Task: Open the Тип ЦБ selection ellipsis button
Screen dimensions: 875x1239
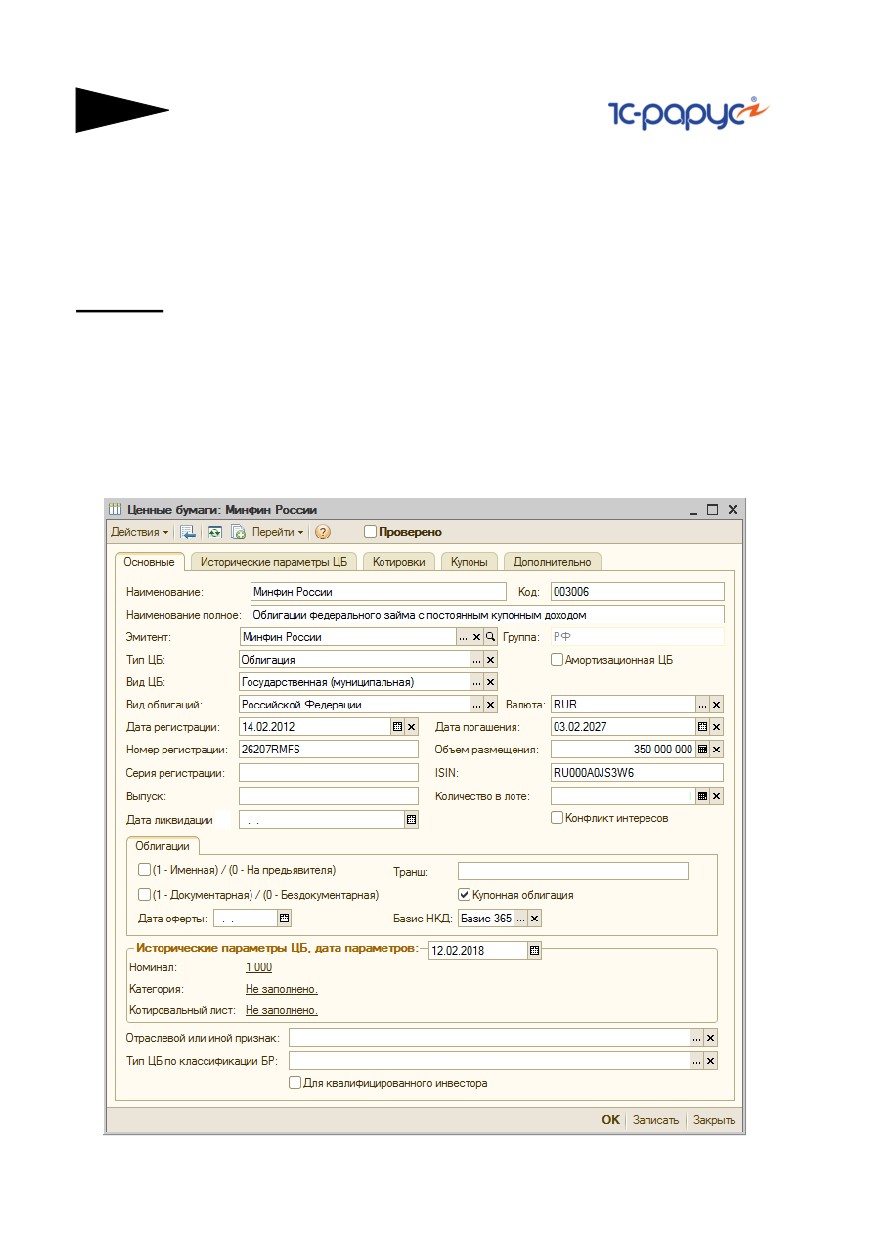Action: [477, 660]
